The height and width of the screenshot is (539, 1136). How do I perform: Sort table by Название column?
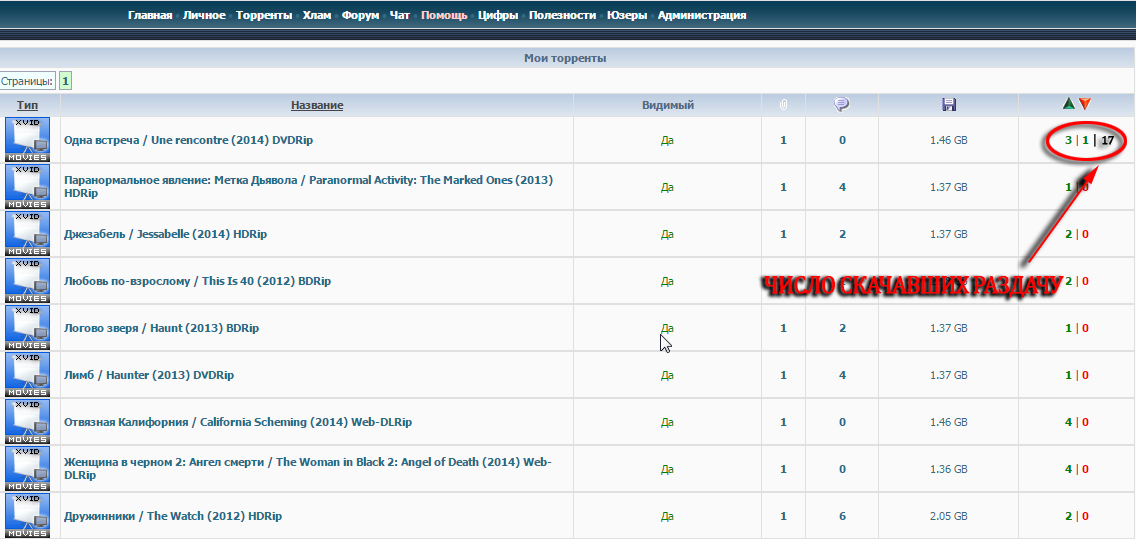tap(317, 106)
